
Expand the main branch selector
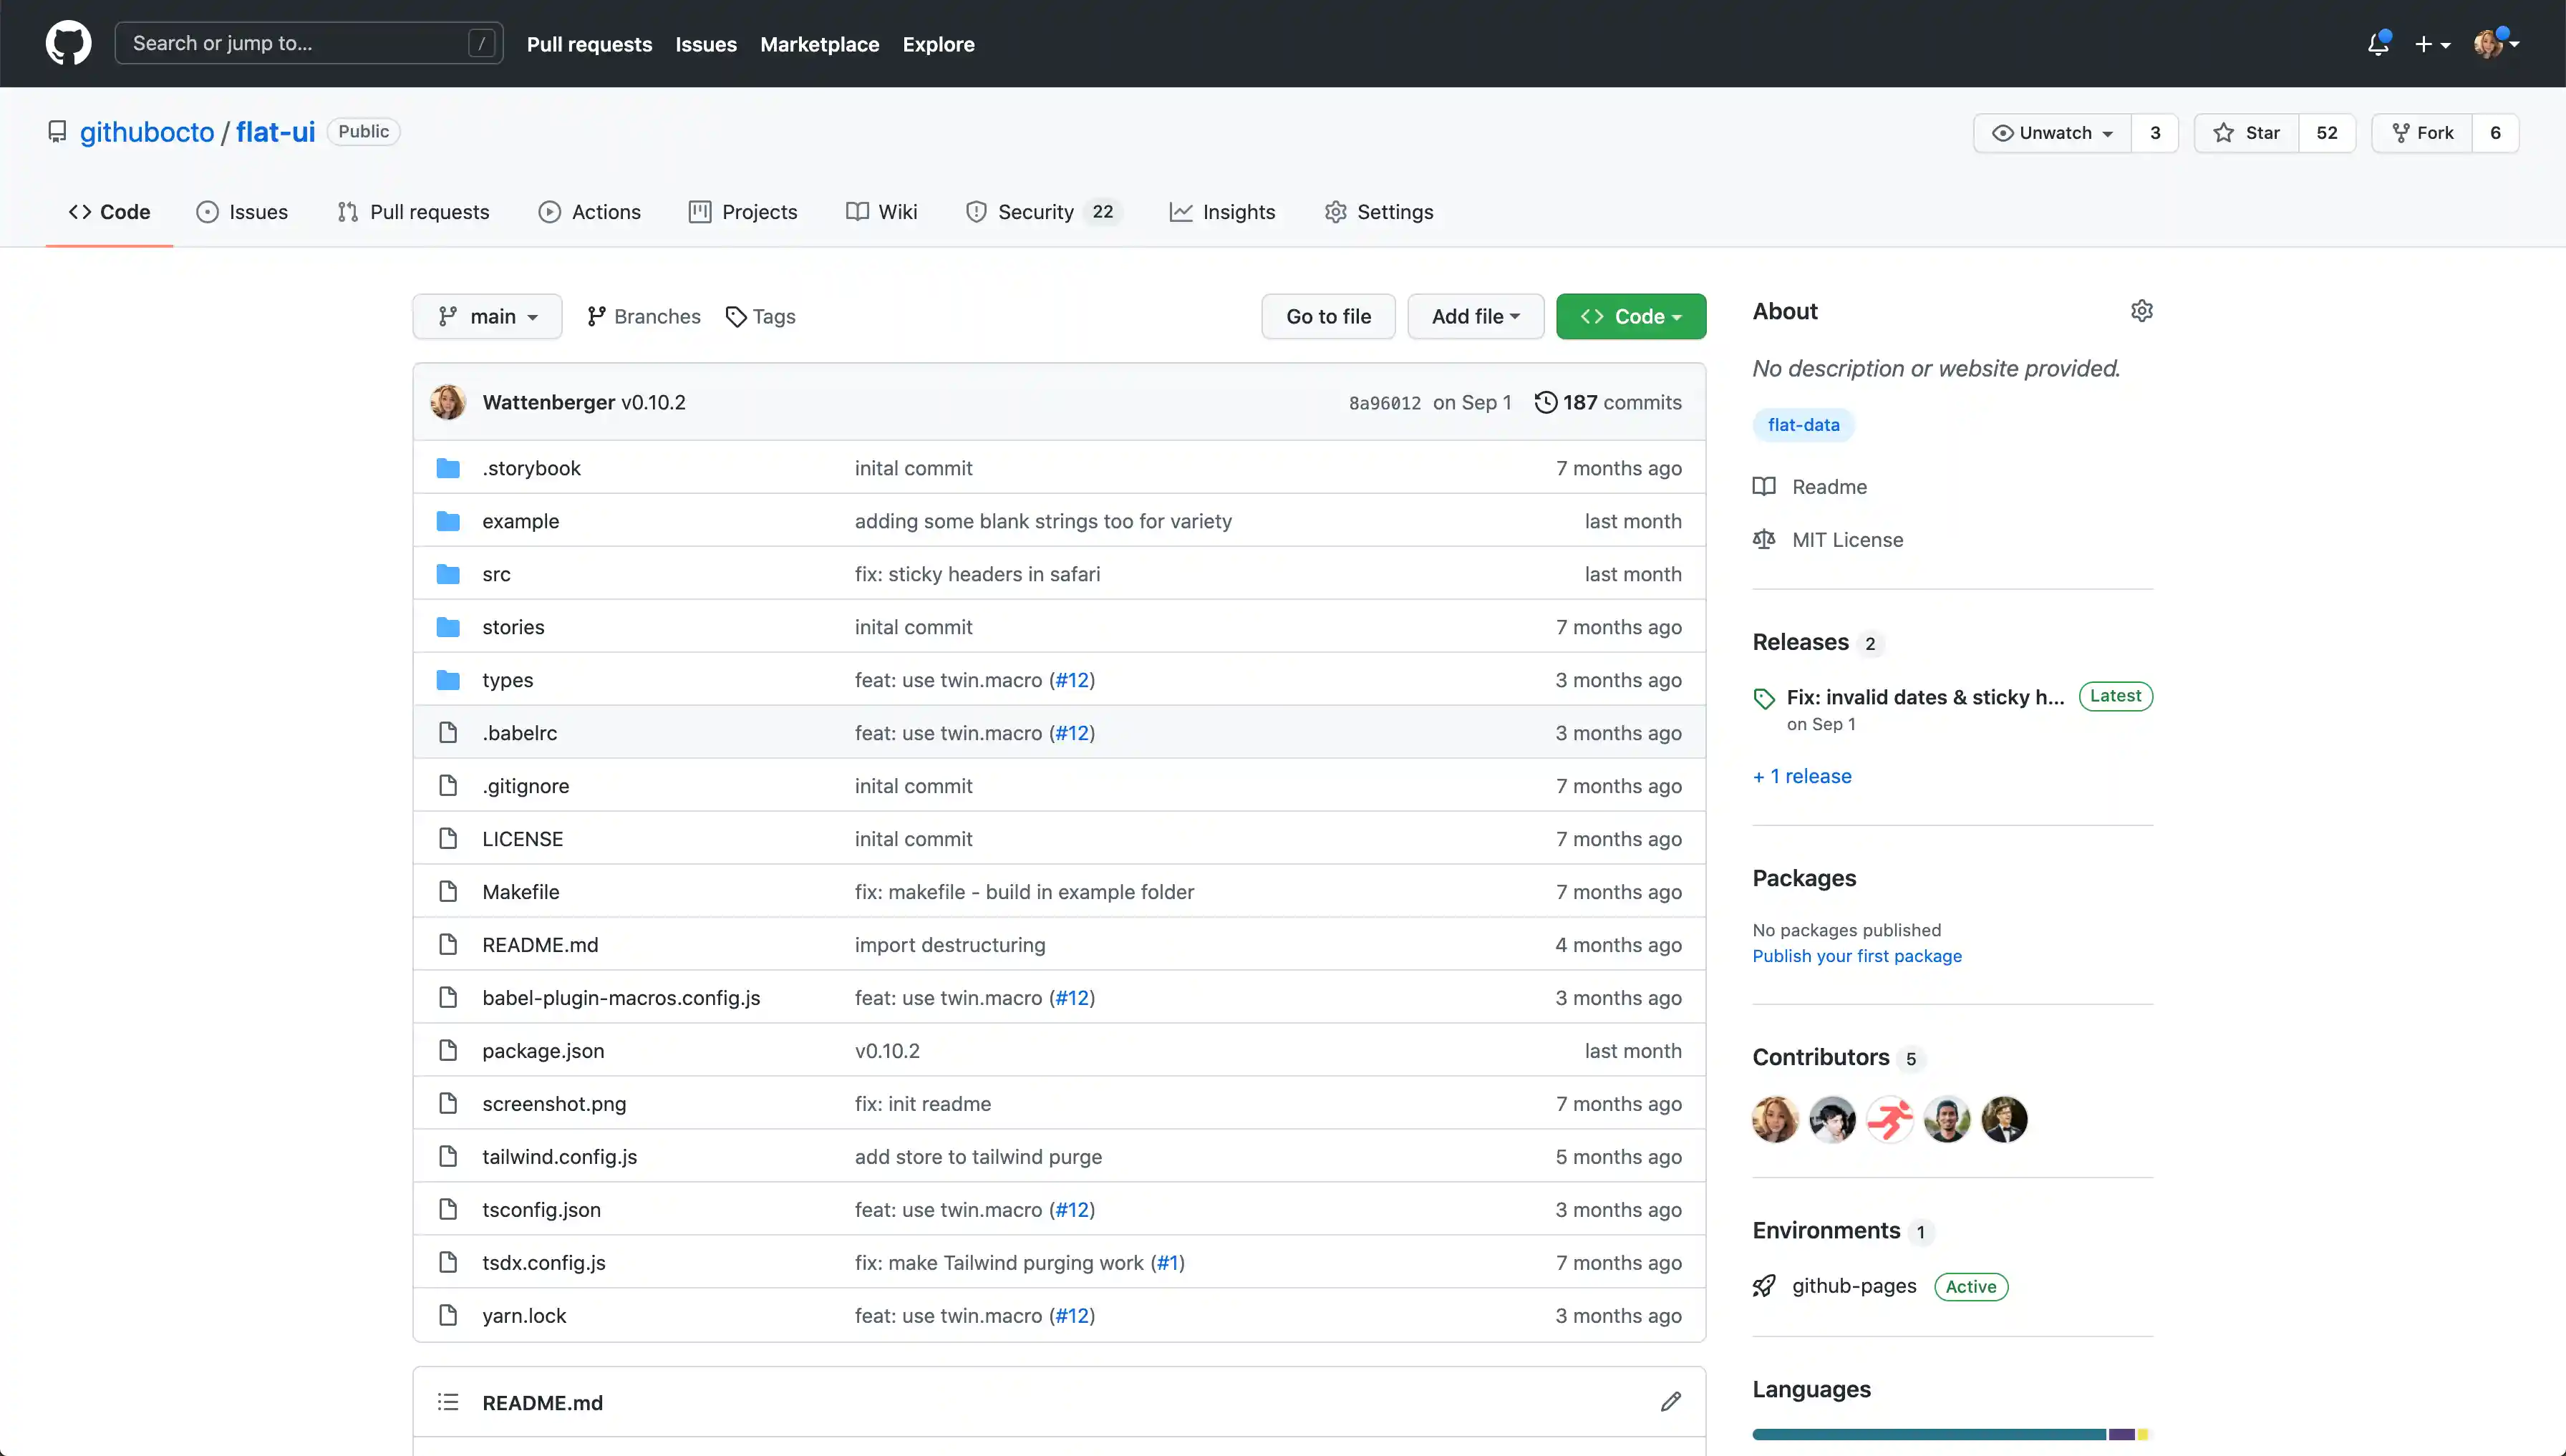(x=487, y=316)
